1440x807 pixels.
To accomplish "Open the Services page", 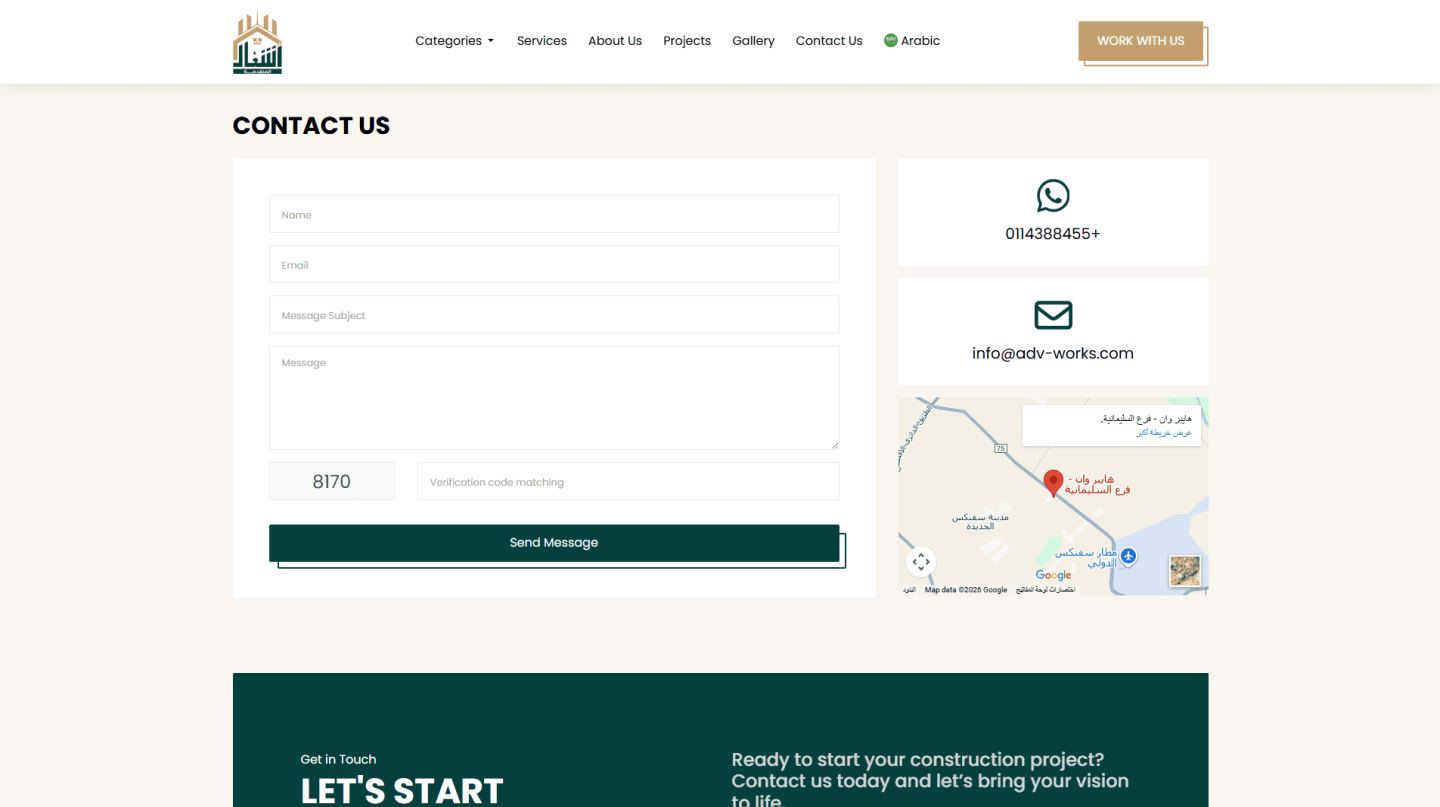I will point(541,41).
